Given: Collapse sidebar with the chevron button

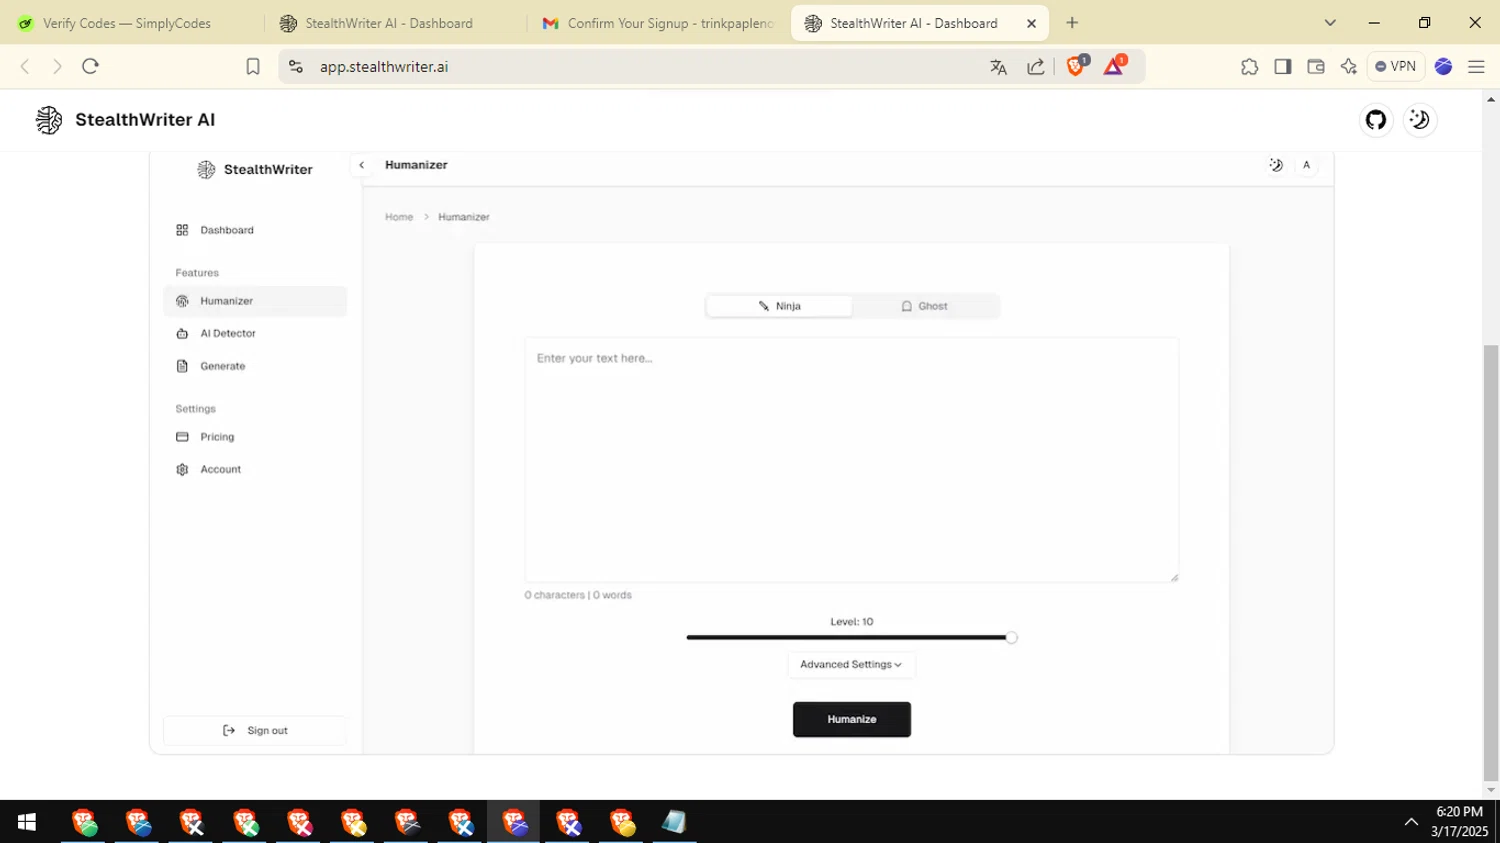Looking at the screenshot, I should pyautogui.click(x=361, y=165).
